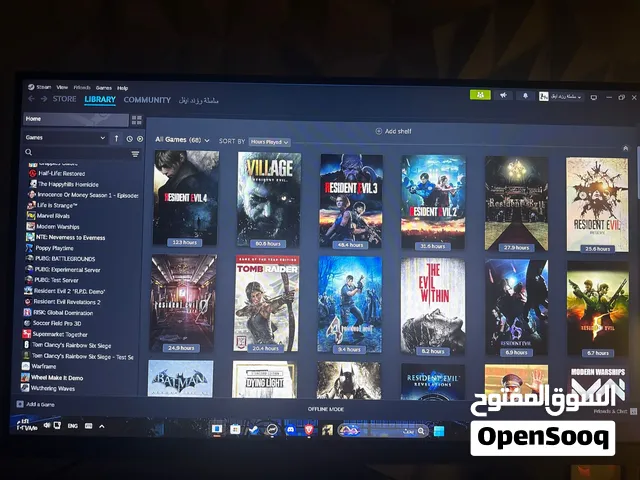Click the OFFLINE MODE status text
Image resolution: width=640 pixels, height=480 pixels.
[326, 409]
